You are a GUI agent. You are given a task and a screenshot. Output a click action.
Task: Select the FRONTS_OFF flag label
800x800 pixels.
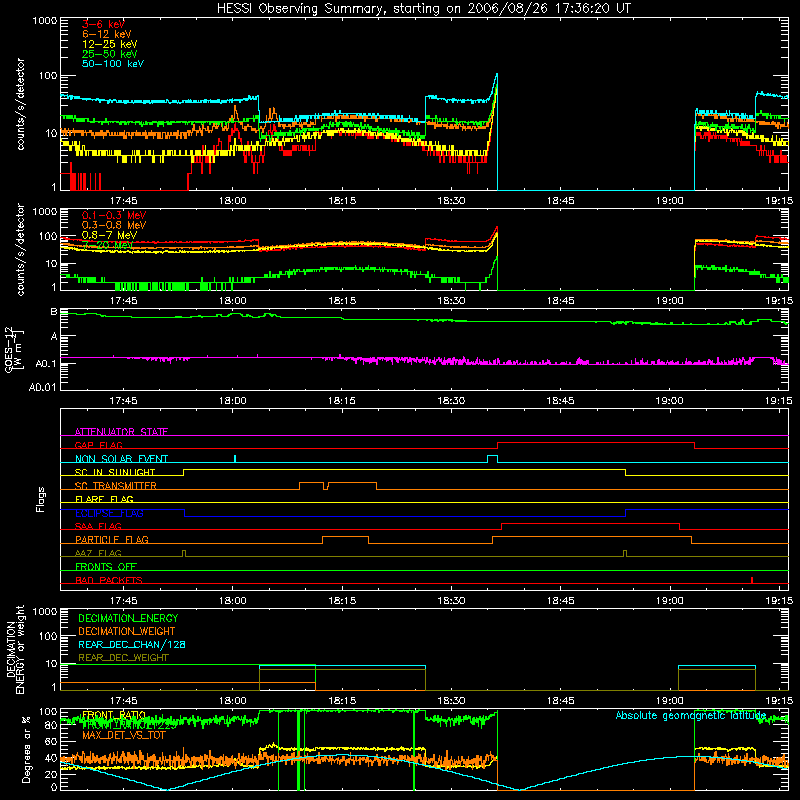106,566
